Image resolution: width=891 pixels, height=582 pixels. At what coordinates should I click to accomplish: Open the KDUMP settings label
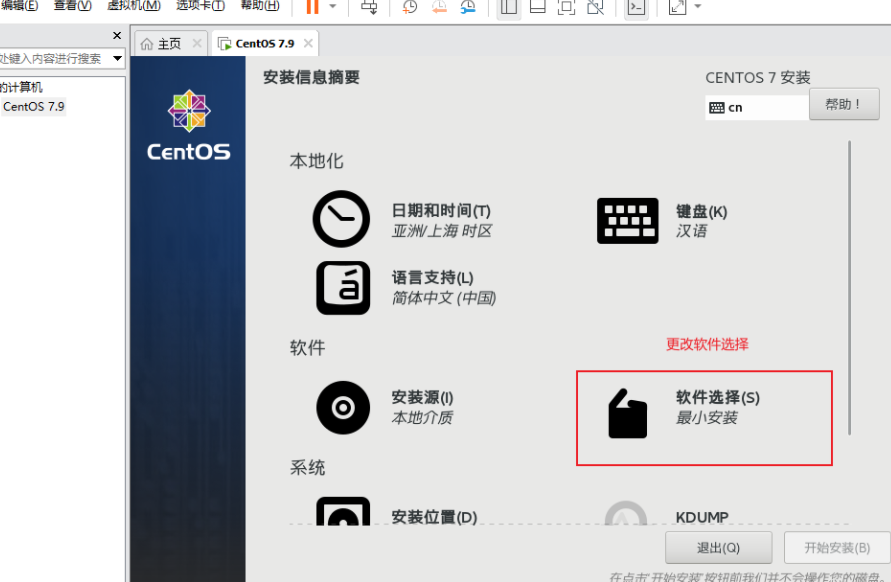click(x=702, y=517)
